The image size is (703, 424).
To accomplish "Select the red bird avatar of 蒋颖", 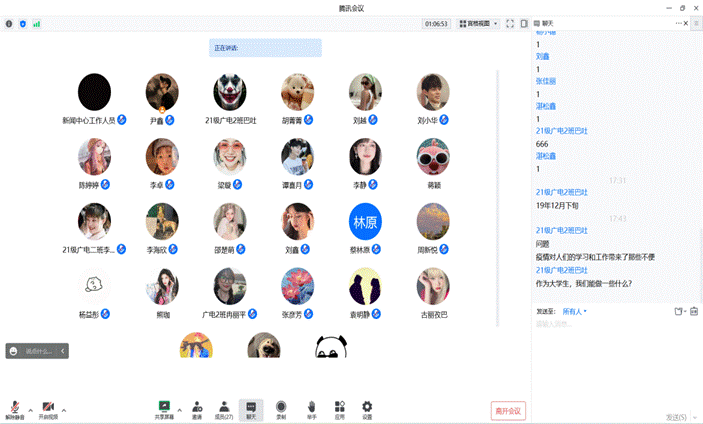I will click(x=433, y=156).
